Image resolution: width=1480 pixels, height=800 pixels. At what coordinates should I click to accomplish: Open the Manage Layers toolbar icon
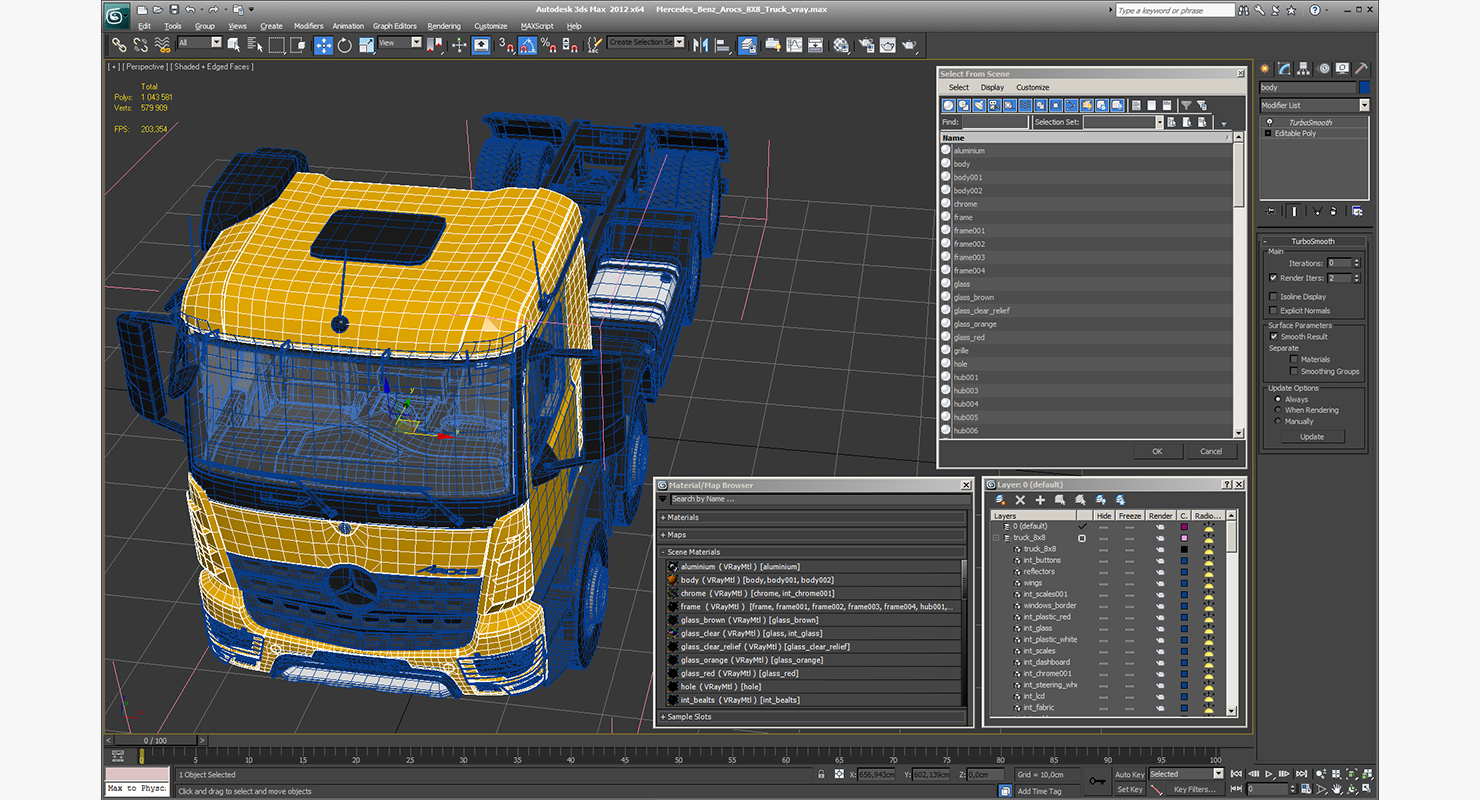(x=748, y=45)
